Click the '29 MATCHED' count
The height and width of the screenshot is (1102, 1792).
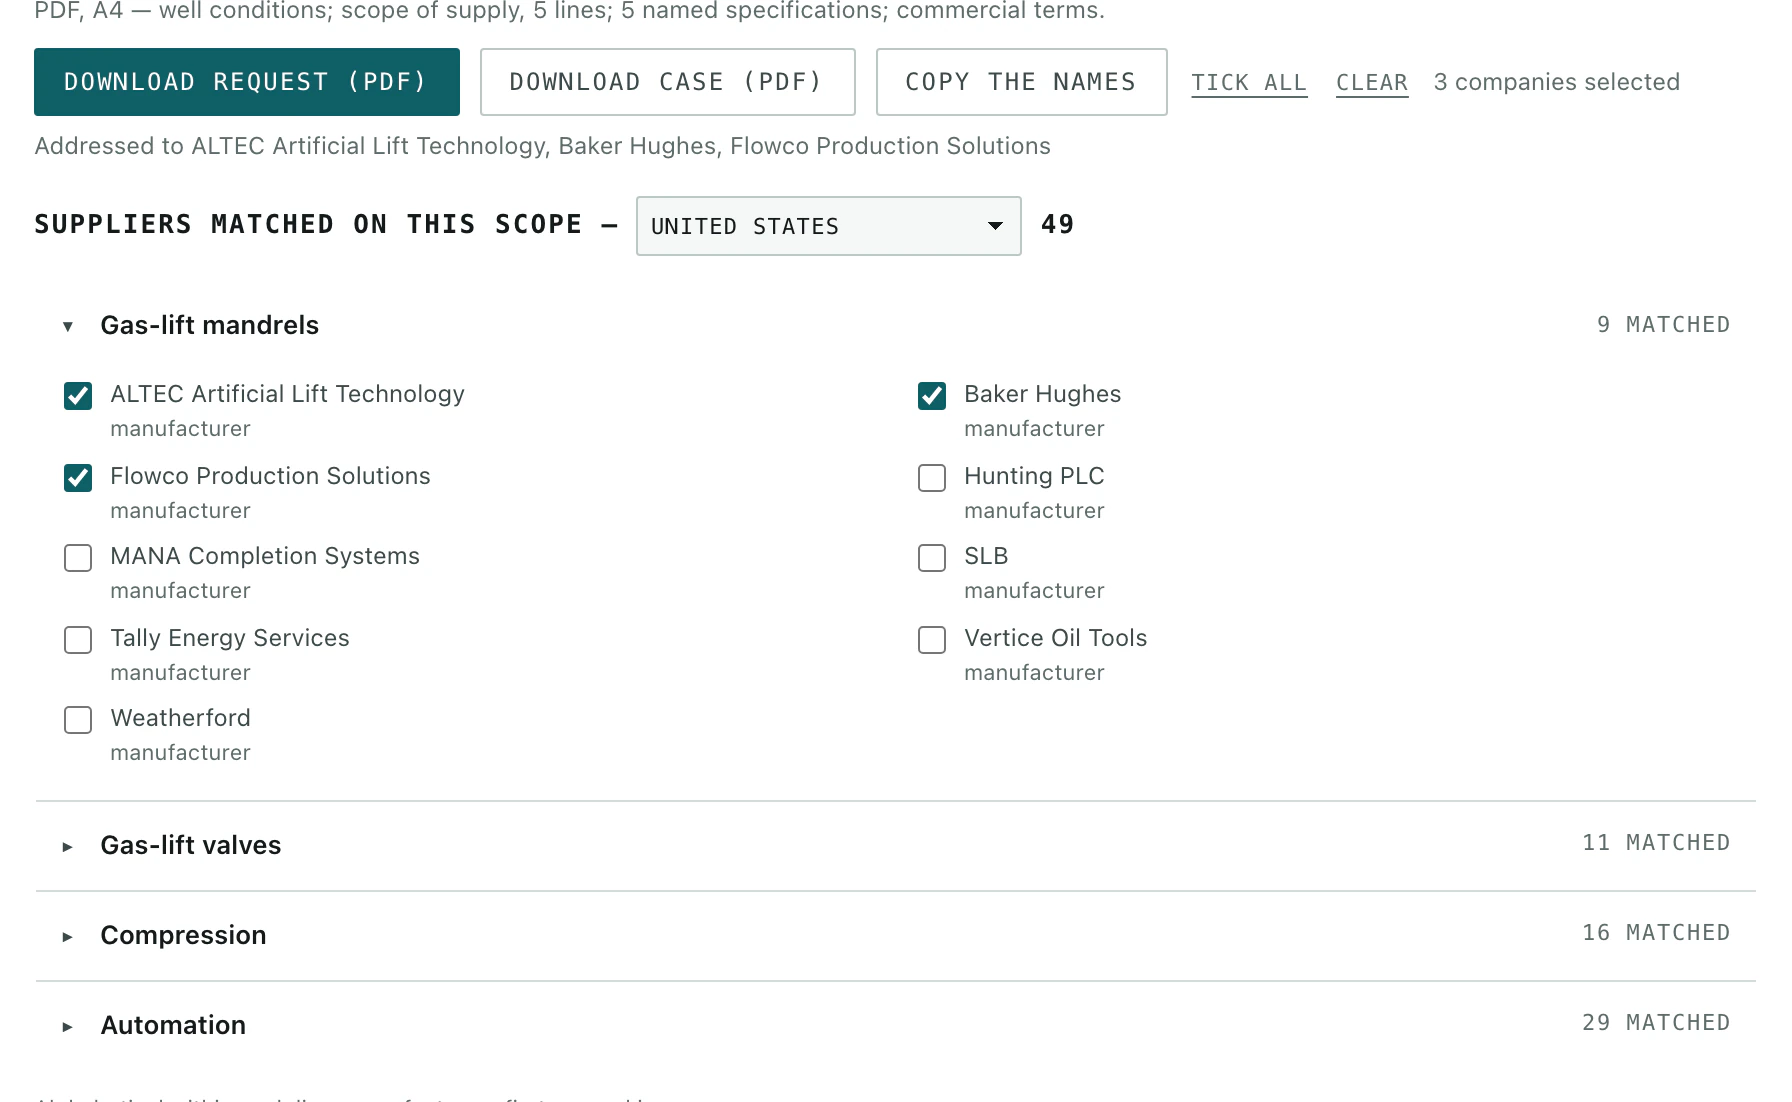click(x=1656, y=1023)
